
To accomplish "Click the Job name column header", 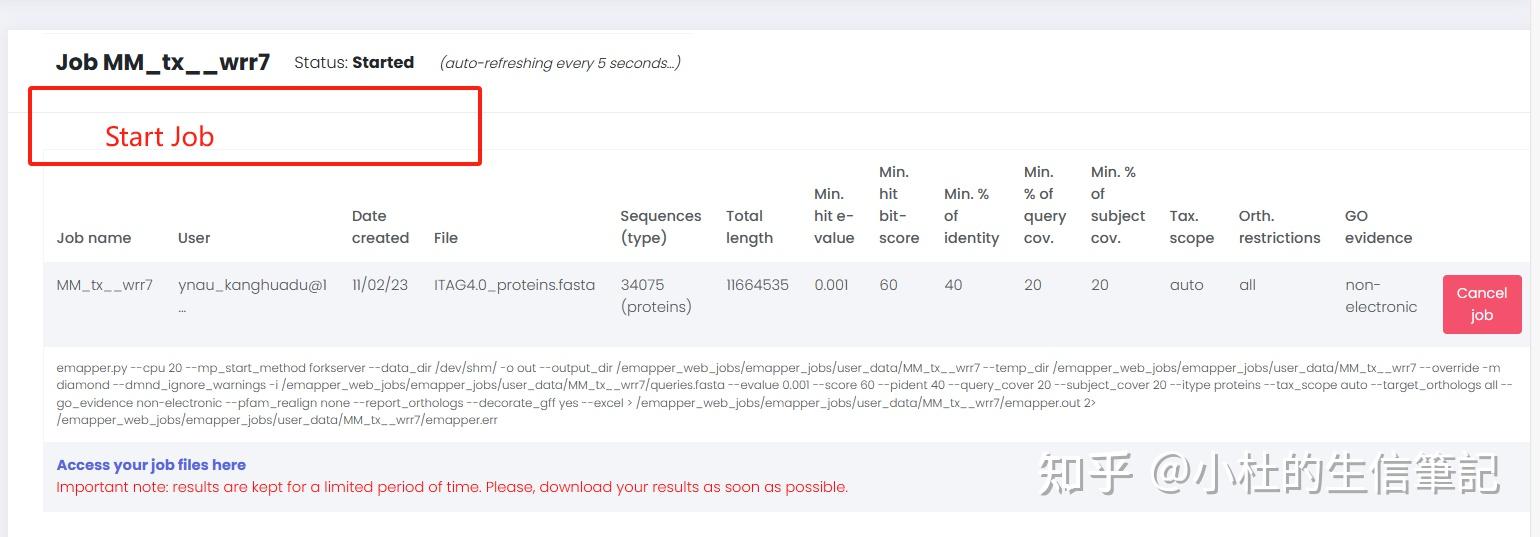I will tap(94, 238).
